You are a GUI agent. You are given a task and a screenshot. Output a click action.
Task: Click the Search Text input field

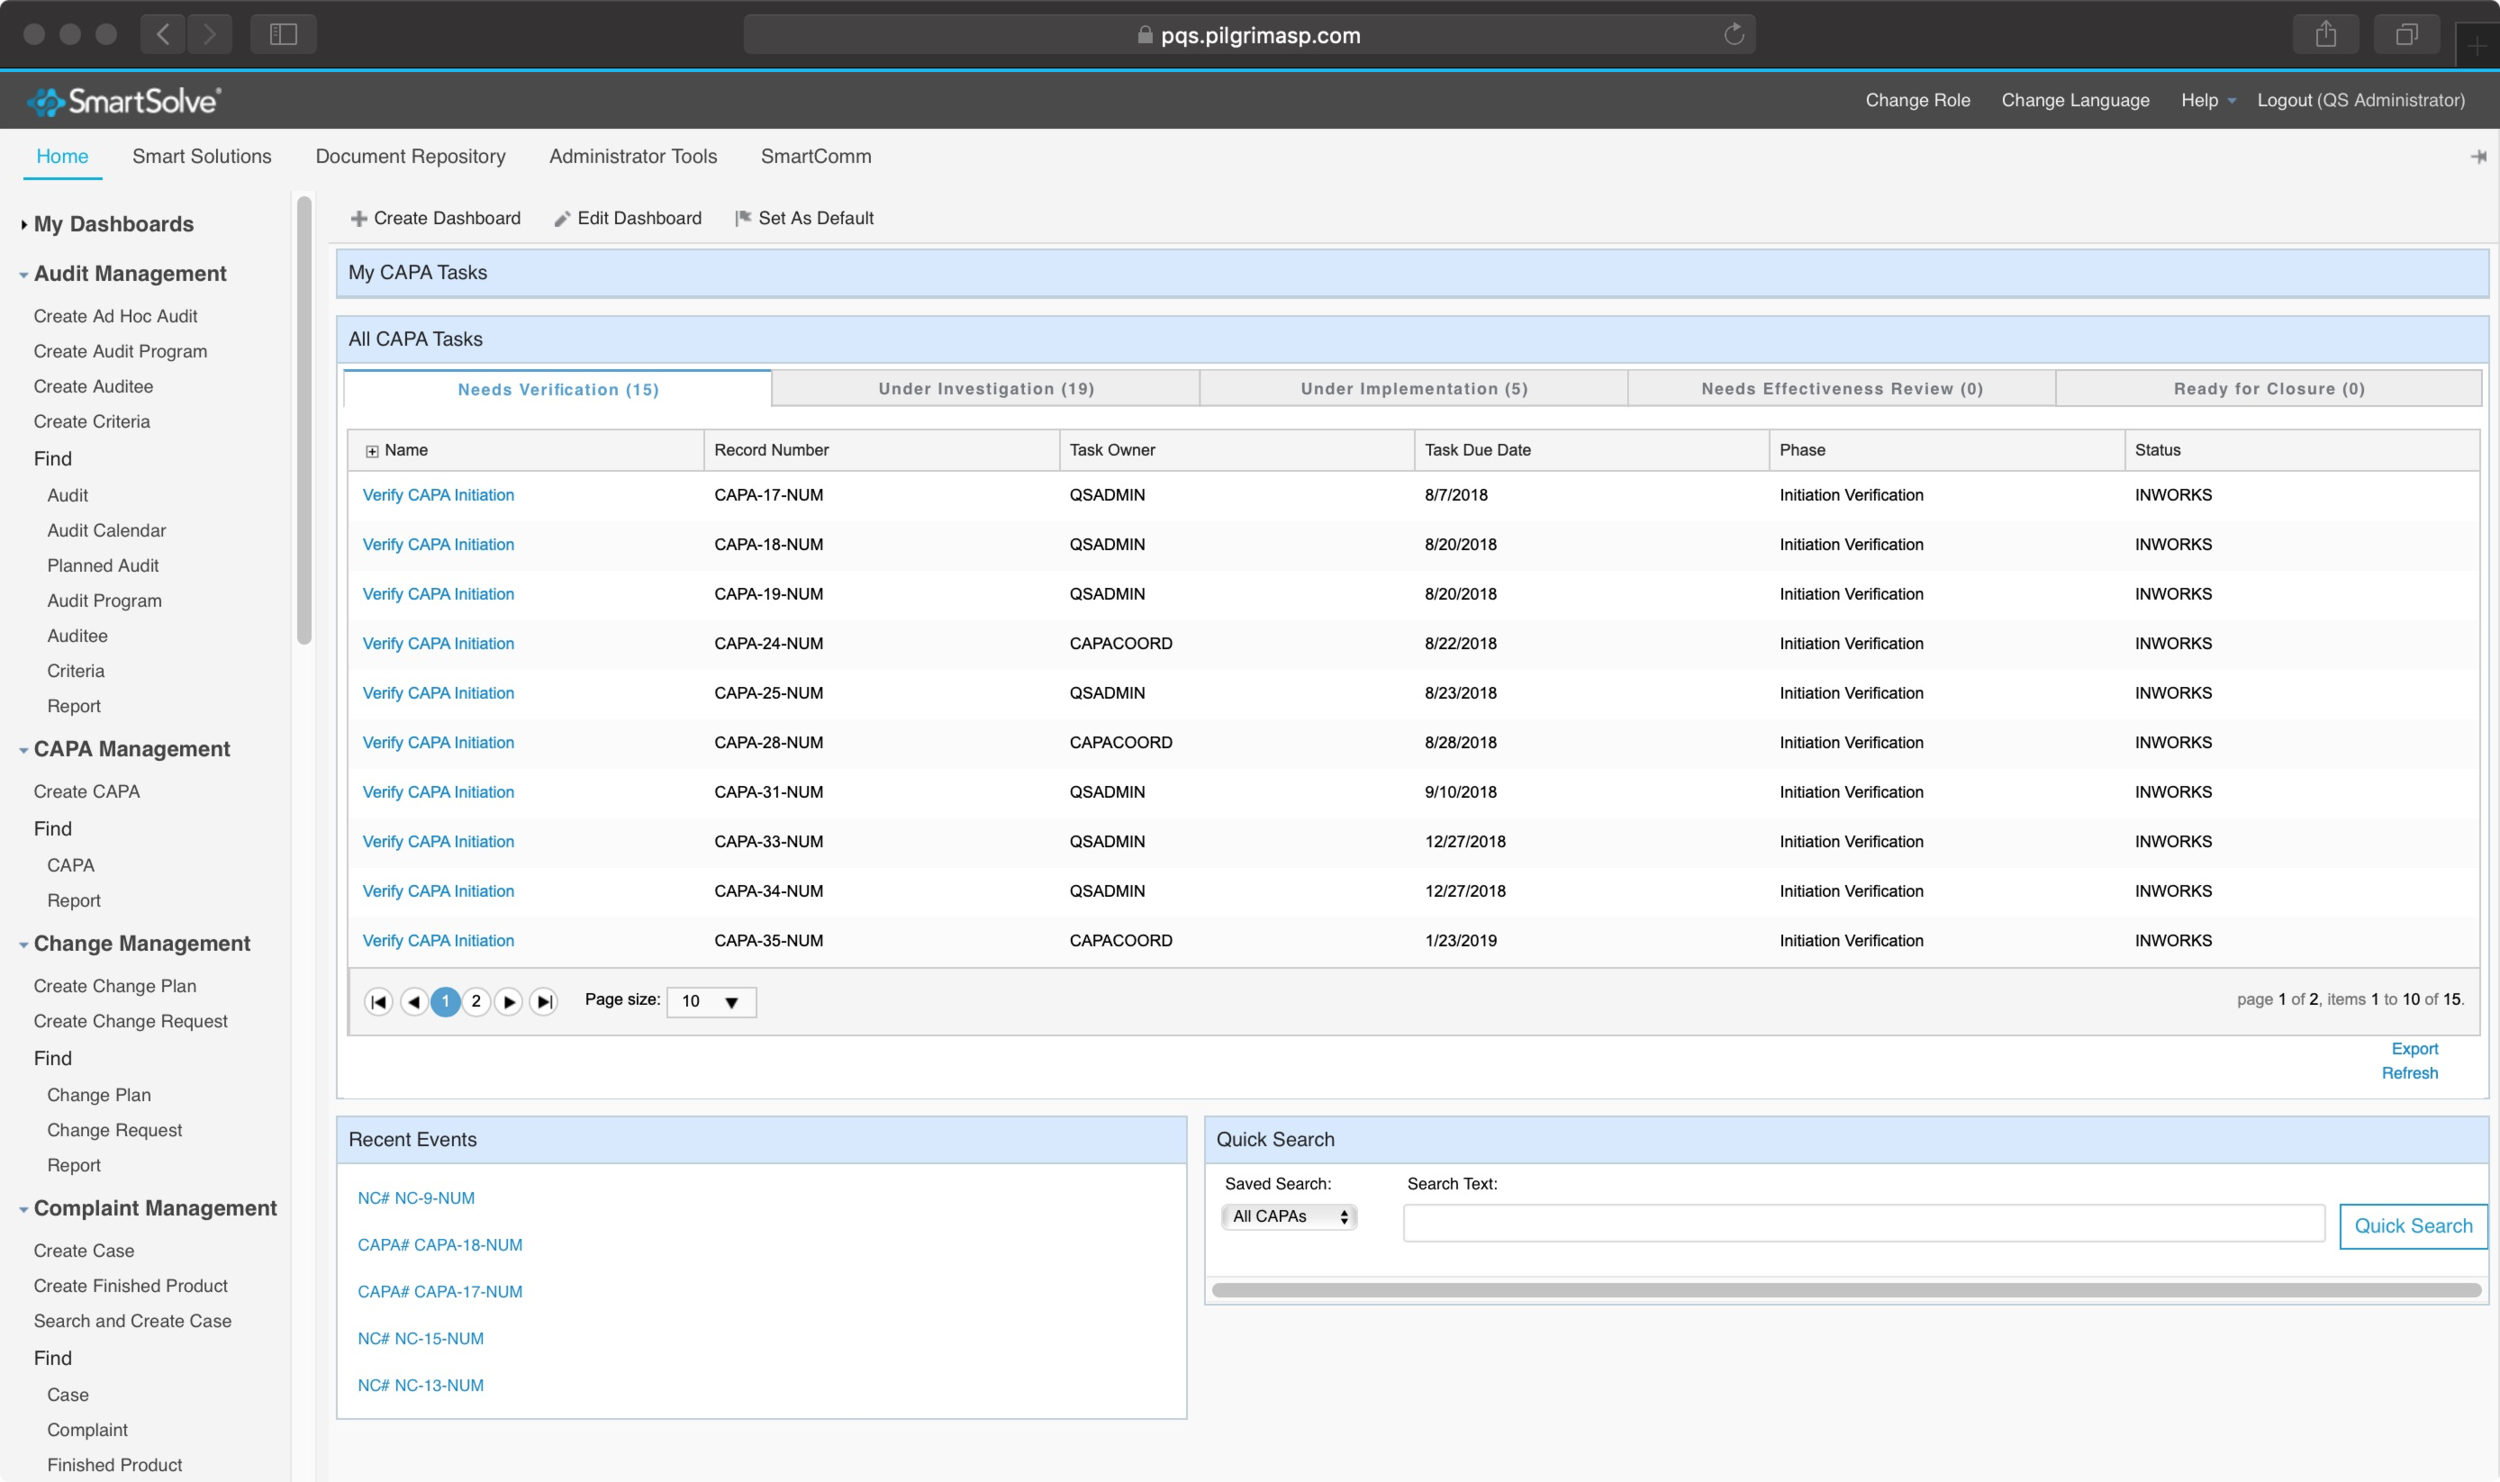point(1864,1223)
